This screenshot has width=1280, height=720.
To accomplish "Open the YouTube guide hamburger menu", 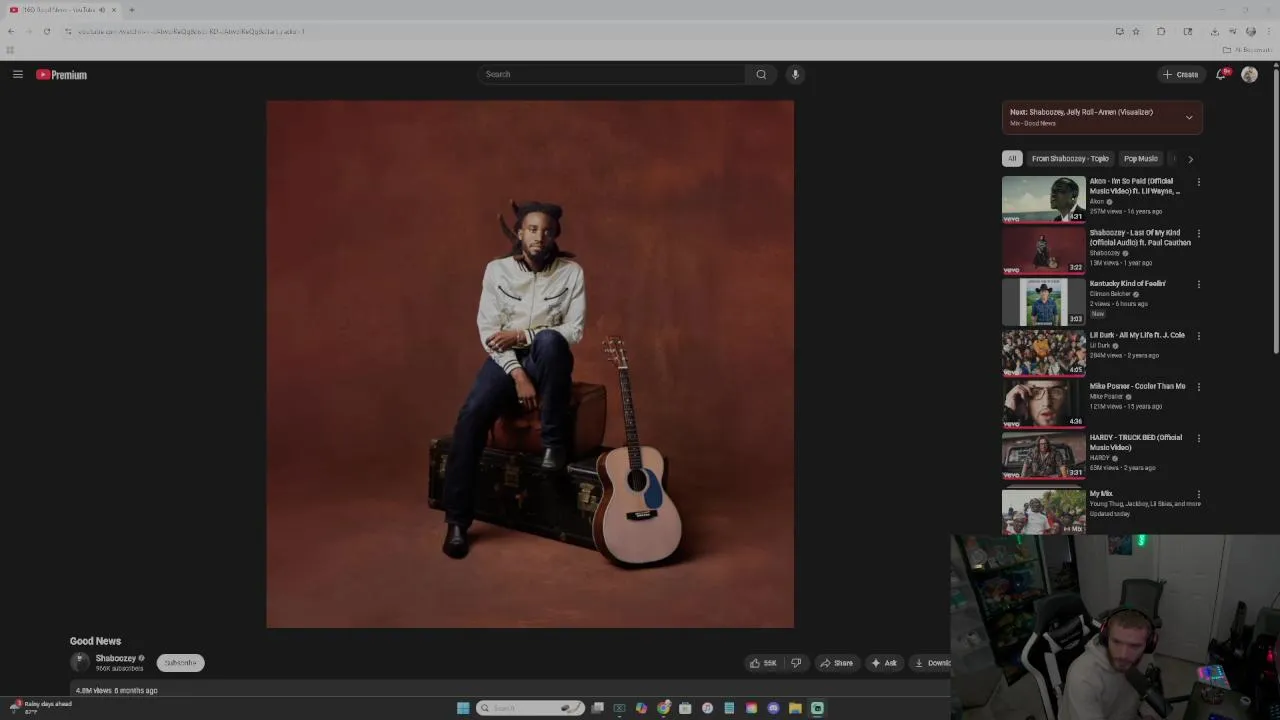I will [17, 74].
